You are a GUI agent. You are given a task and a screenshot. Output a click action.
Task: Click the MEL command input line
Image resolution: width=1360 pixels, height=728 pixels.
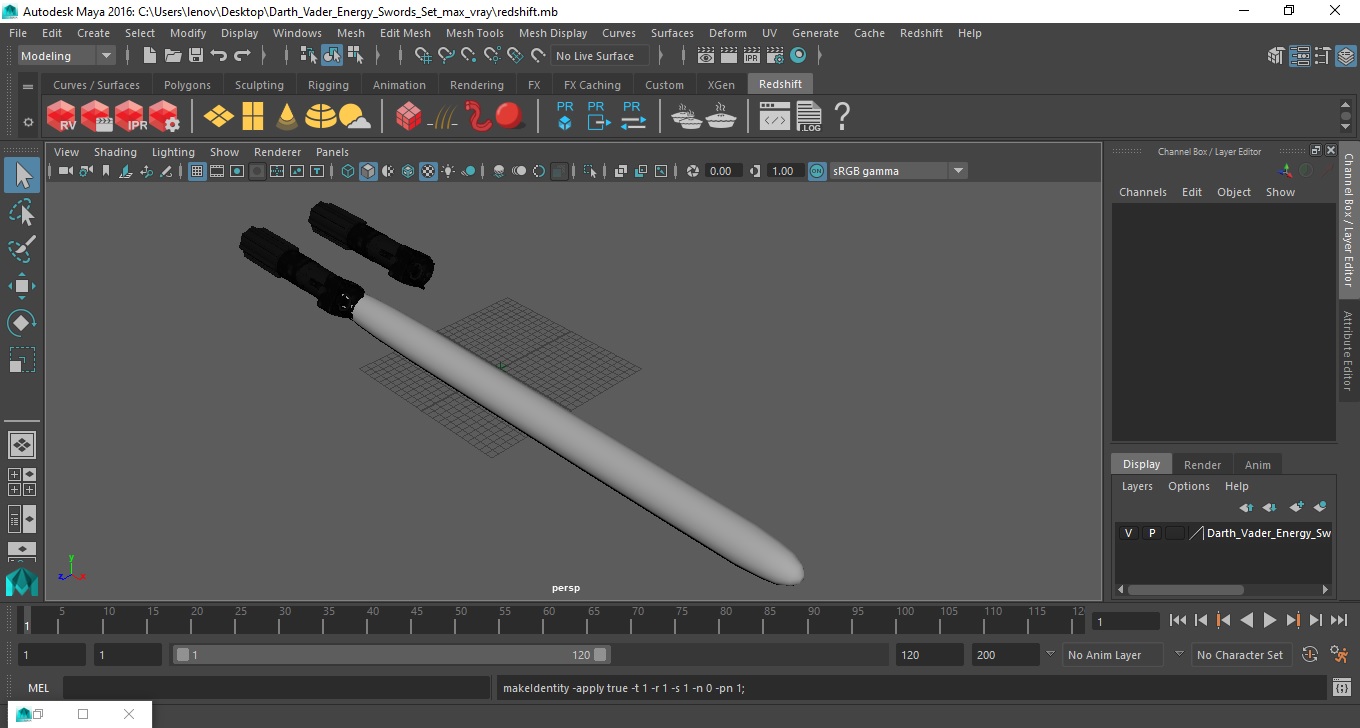(x=276, y=688)
